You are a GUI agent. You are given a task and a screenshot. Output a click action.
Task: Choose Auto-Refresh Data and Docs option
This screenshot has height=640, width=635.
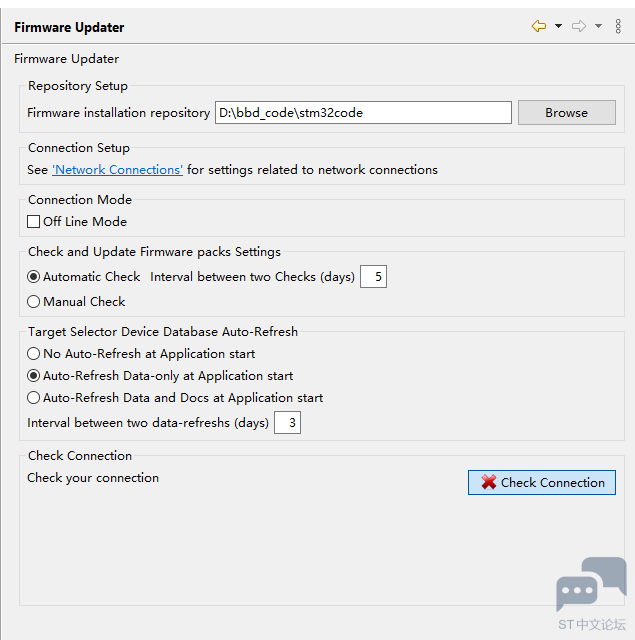34,398
